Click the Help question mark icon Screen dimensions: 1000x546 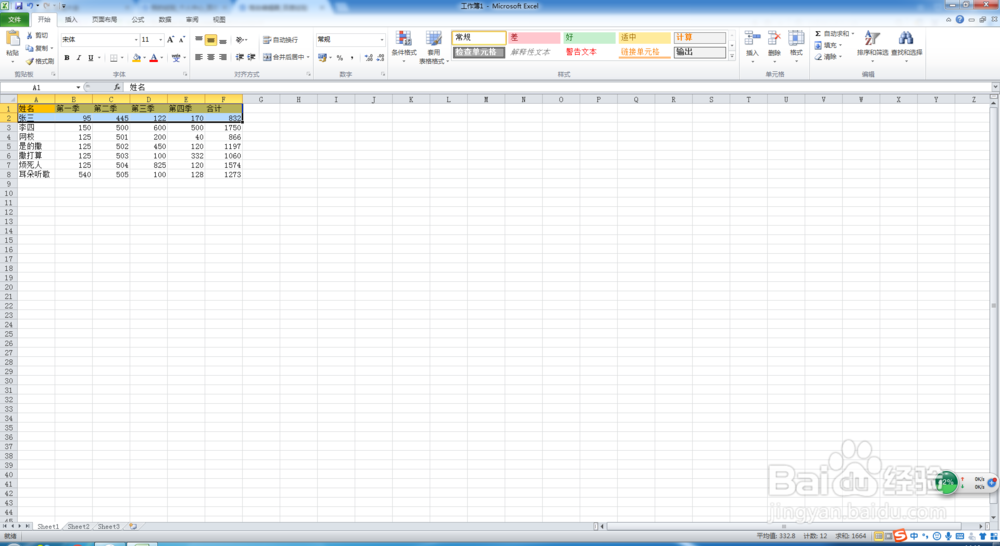point(960,20)
